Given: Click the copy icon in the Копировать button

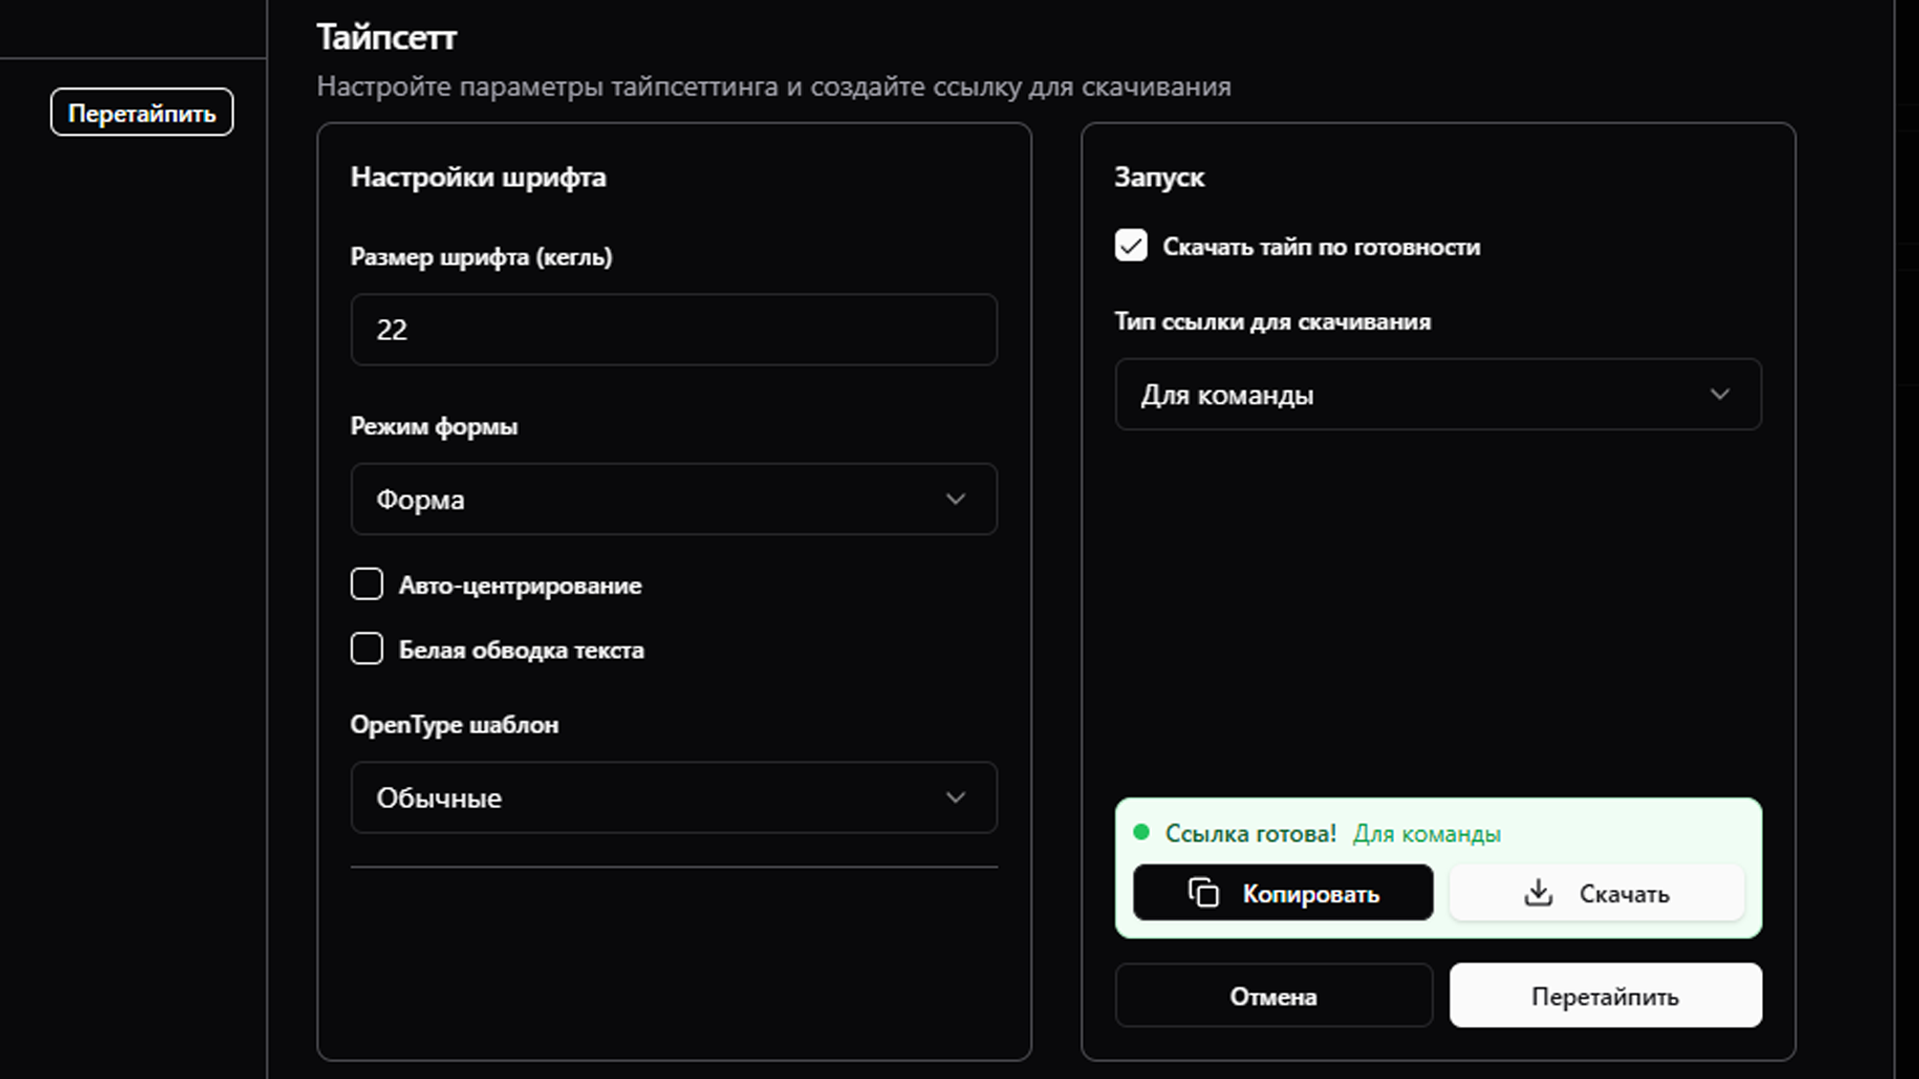Looking at the screenshot, I should 1203,893.
